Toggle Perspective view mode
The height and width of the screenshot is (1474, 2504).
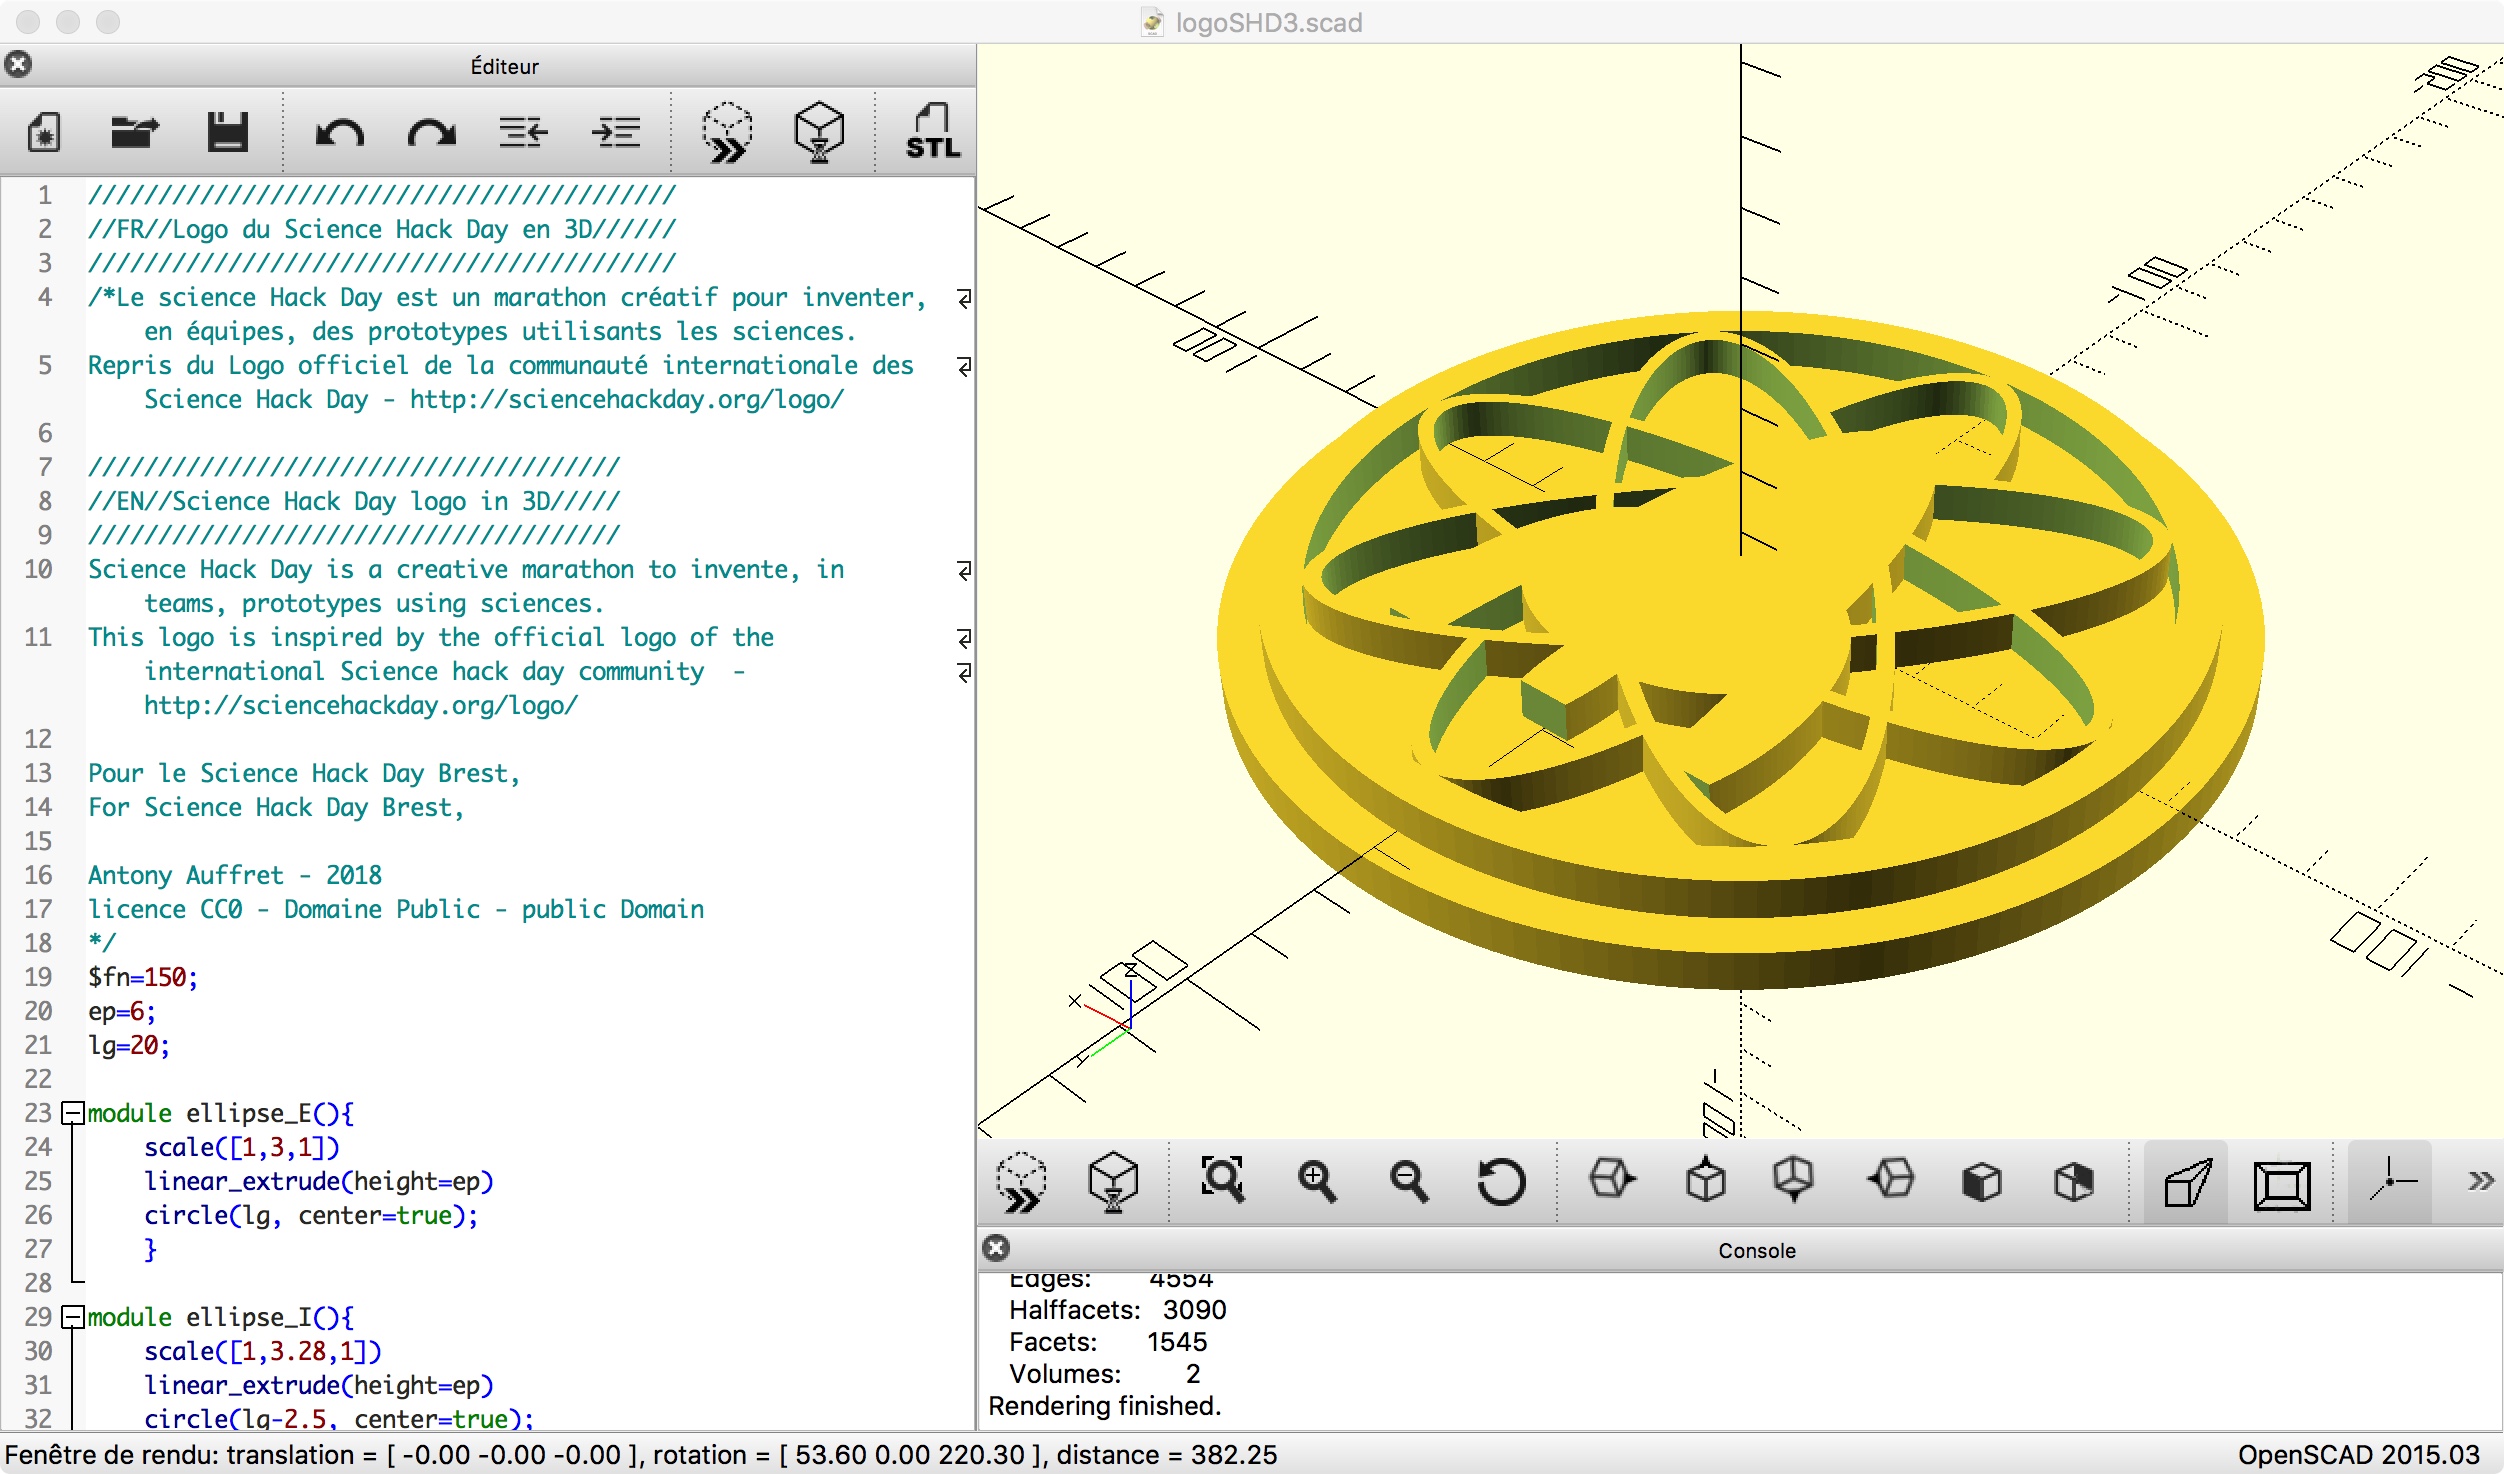(2187, 1183)
